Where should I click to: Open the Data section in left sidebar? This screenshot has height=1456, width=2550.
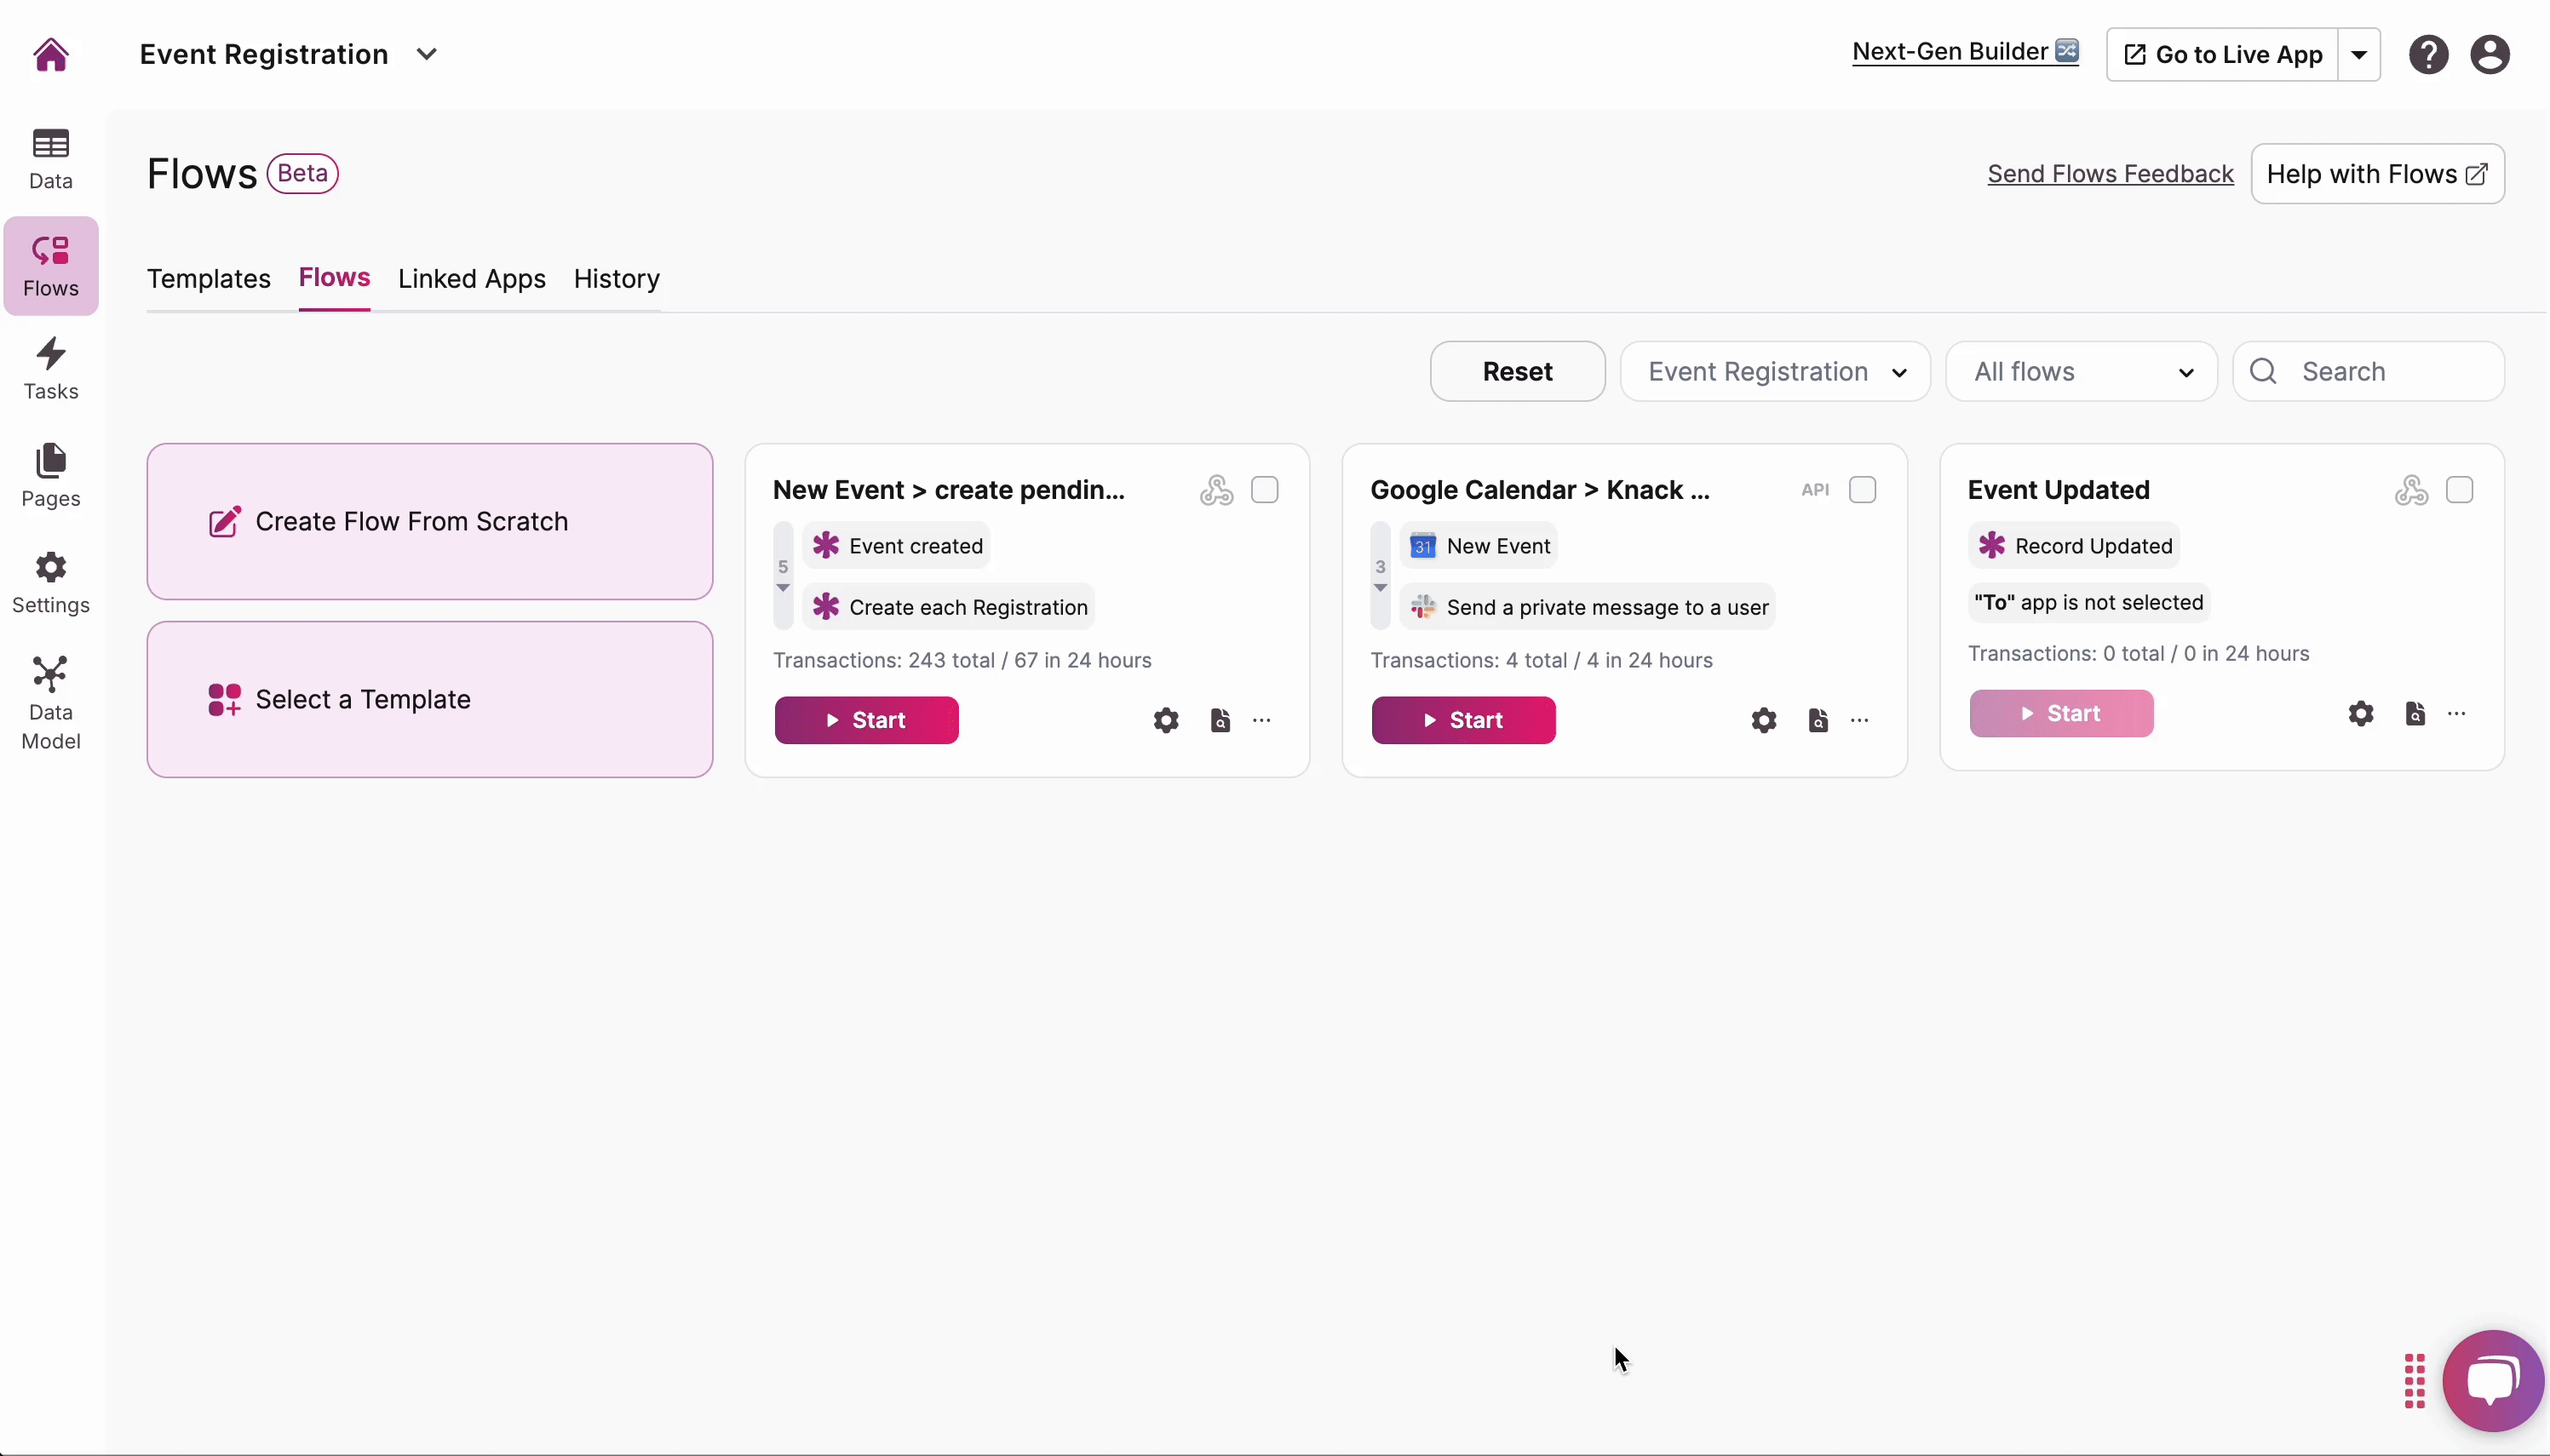(51, 157)
